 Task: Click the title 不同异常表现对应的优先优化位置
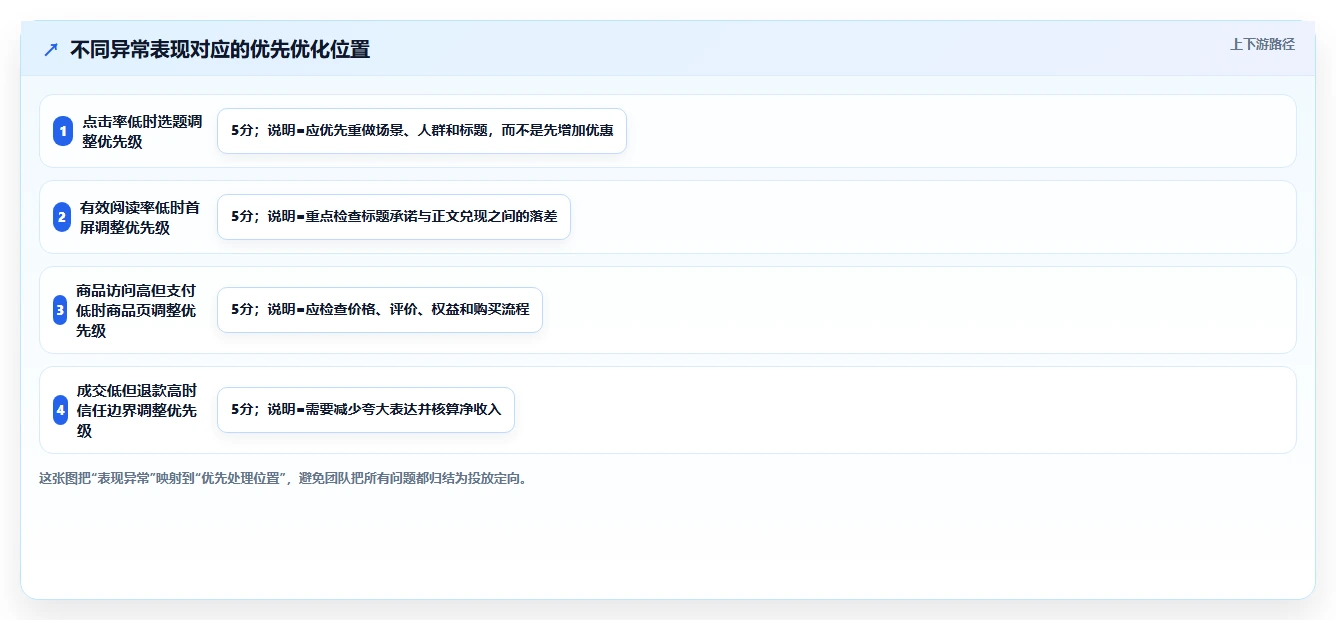[x=220, y=49]
